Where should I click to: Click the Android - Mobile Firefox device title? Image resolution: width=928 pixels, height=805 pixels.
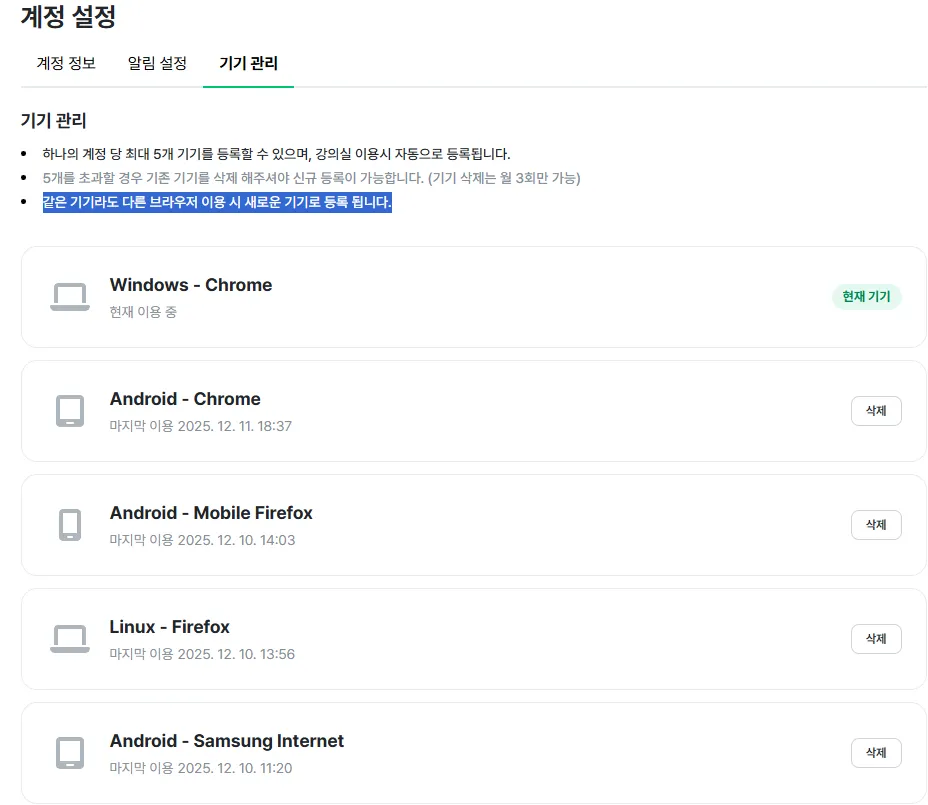click(x=211, y=513)
